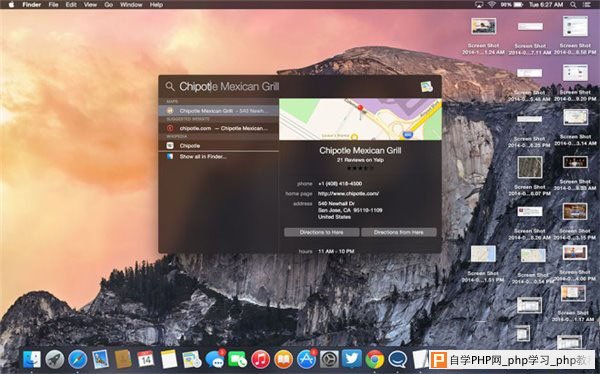Screen dimensions: 600x374
Task: Open iTunes music icon in Dock
Action: tap(261, 359)
